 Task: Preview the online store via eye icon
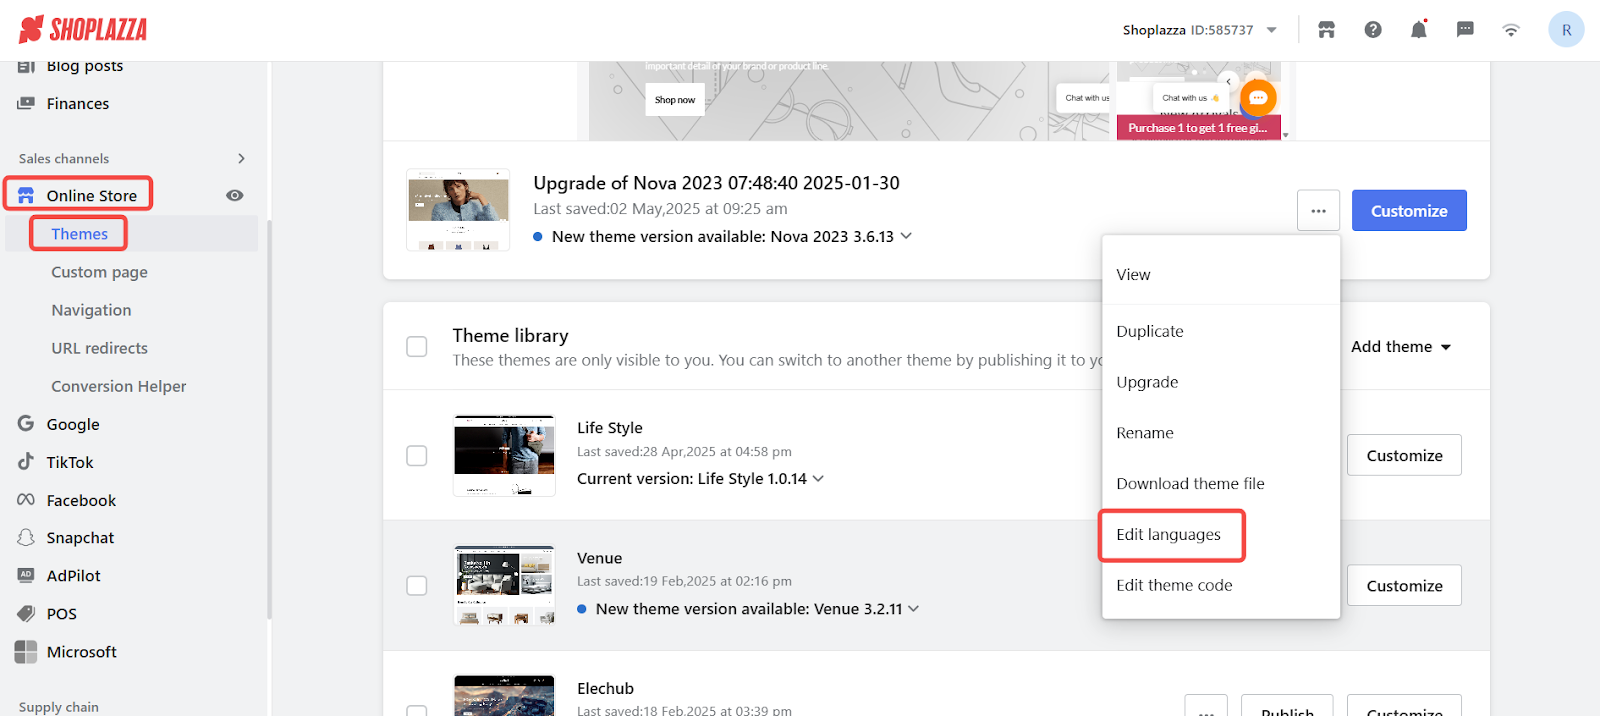(x=235, y=195)
